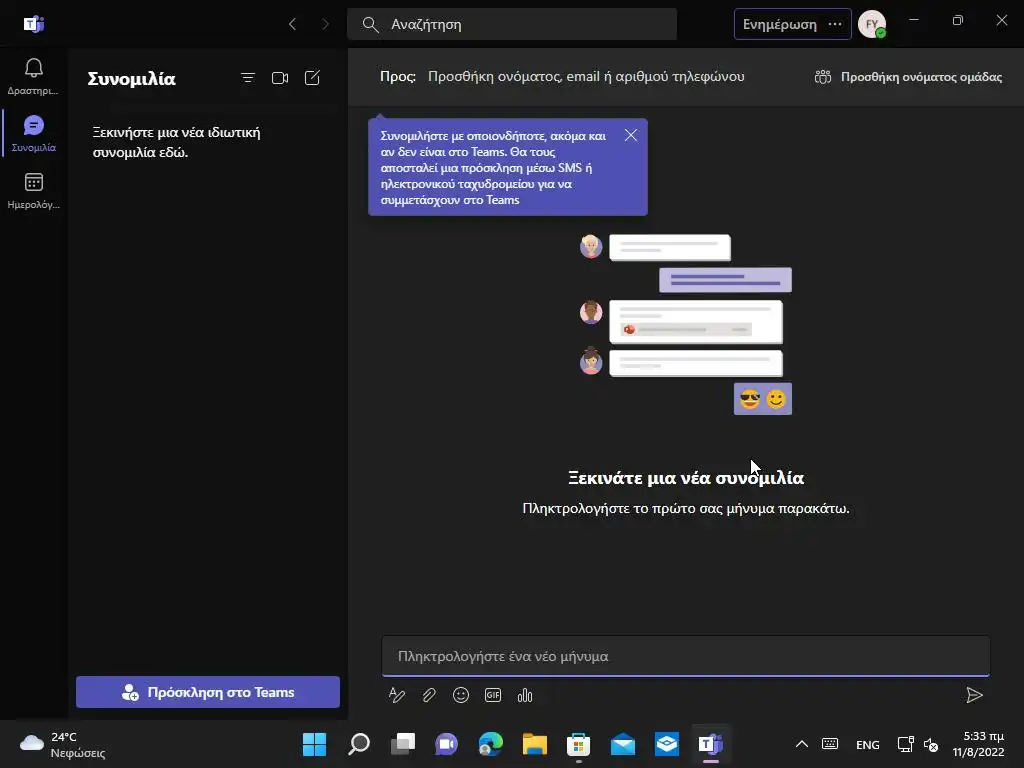
Task: Open the weather widget in taskbar
Action: [63, 744]
